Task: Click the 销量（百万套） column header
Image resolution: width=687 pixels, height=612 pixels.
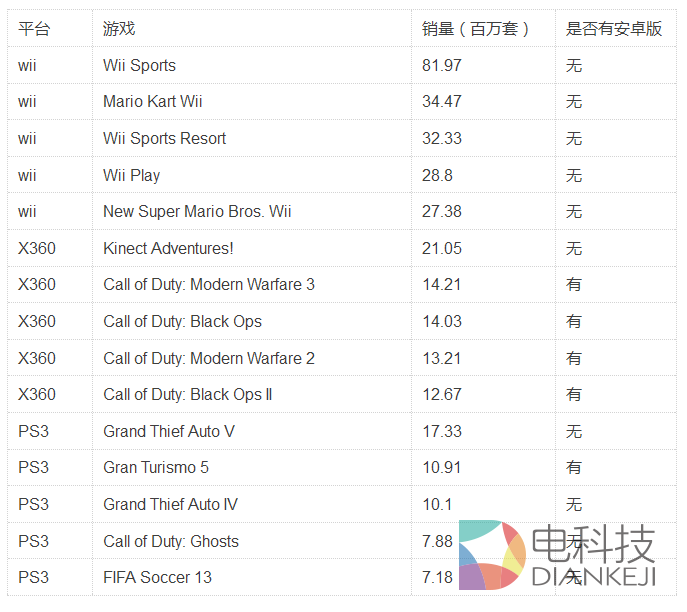Action: [x=475, y=29]
